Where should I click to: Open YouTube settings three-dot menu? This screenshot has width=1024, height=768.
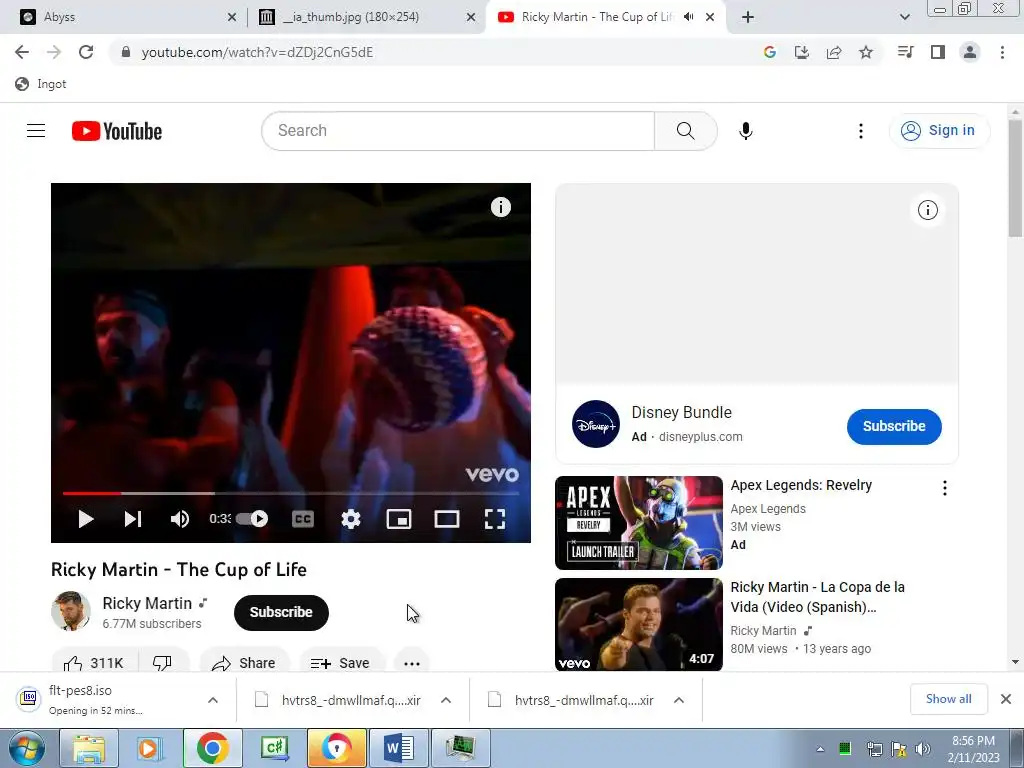point(861,131)
